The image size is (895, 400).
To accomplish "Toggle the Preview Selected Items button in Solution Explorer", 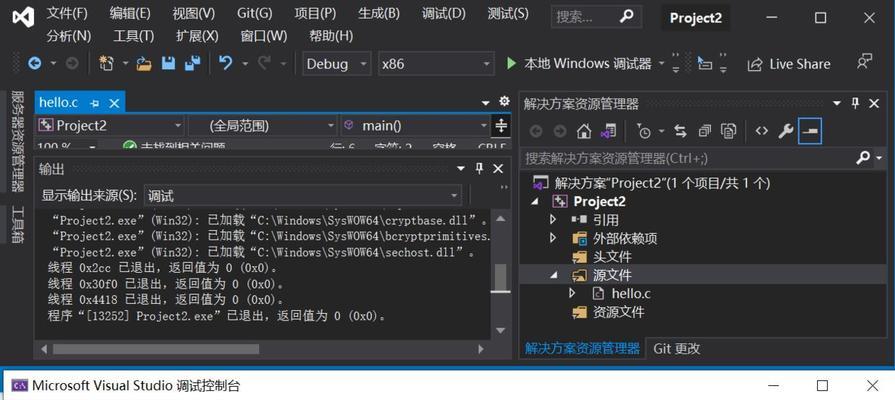I will coord(810,132).
